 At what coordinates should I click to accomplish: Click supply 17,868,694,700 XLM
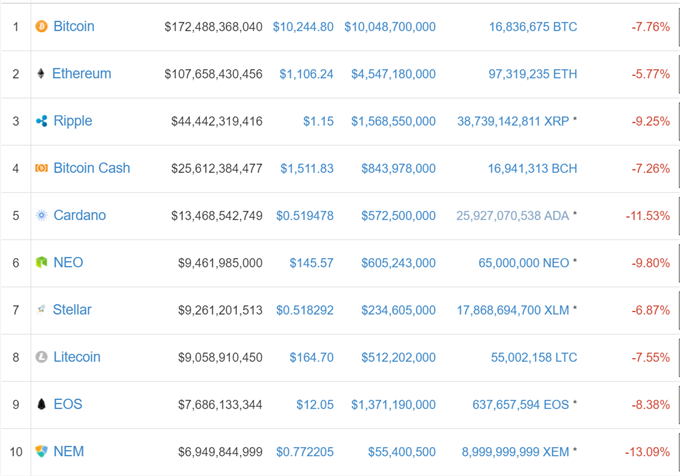[x=513, y=310]
